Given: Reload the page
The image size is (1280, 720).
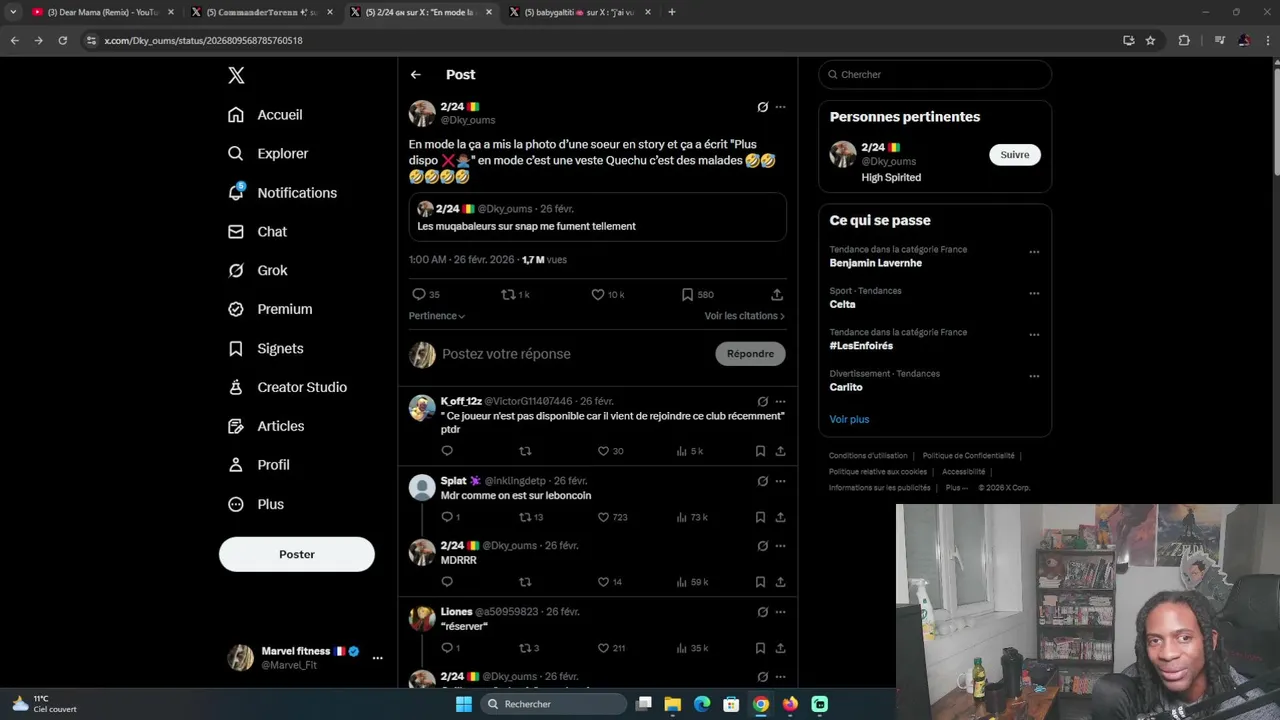Looking at the screenshot, I should [63, 41].
